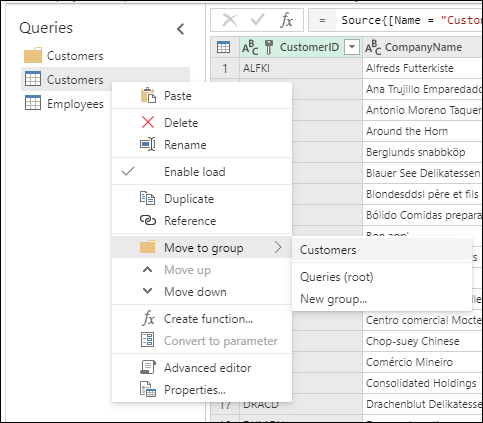
Task: Collapse the Queries pane with the chevron
Action: pos(180,29)
